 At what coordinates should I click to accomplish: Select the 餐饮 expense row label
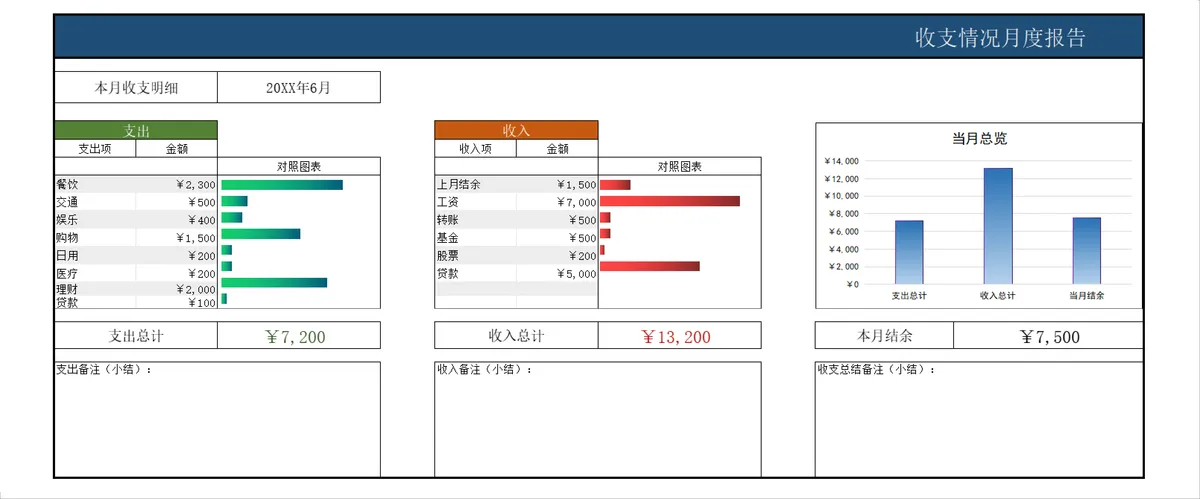coord(67,184)
